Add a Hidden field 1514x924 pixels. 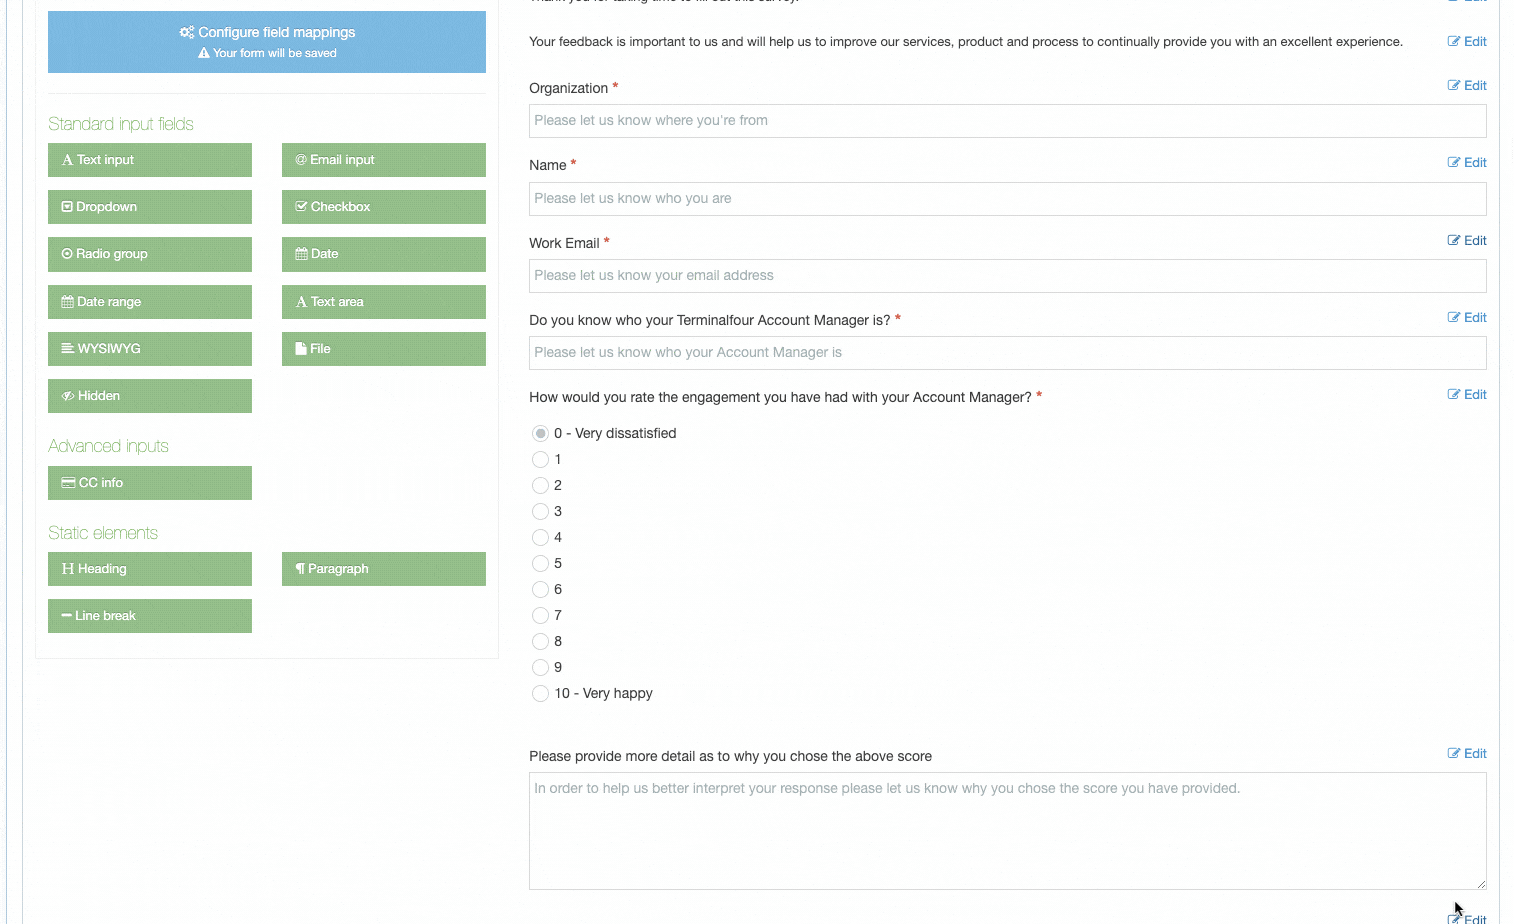click(x=150, y=396)
